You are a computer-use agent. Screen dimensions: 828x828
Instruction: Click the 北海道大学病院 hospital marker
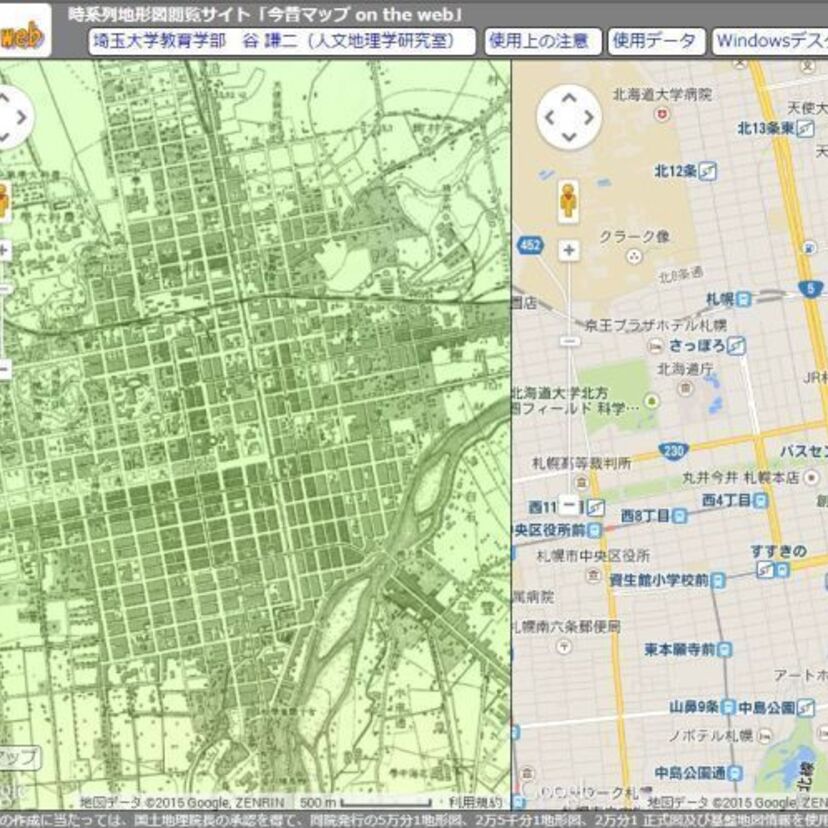coord(660,114)
